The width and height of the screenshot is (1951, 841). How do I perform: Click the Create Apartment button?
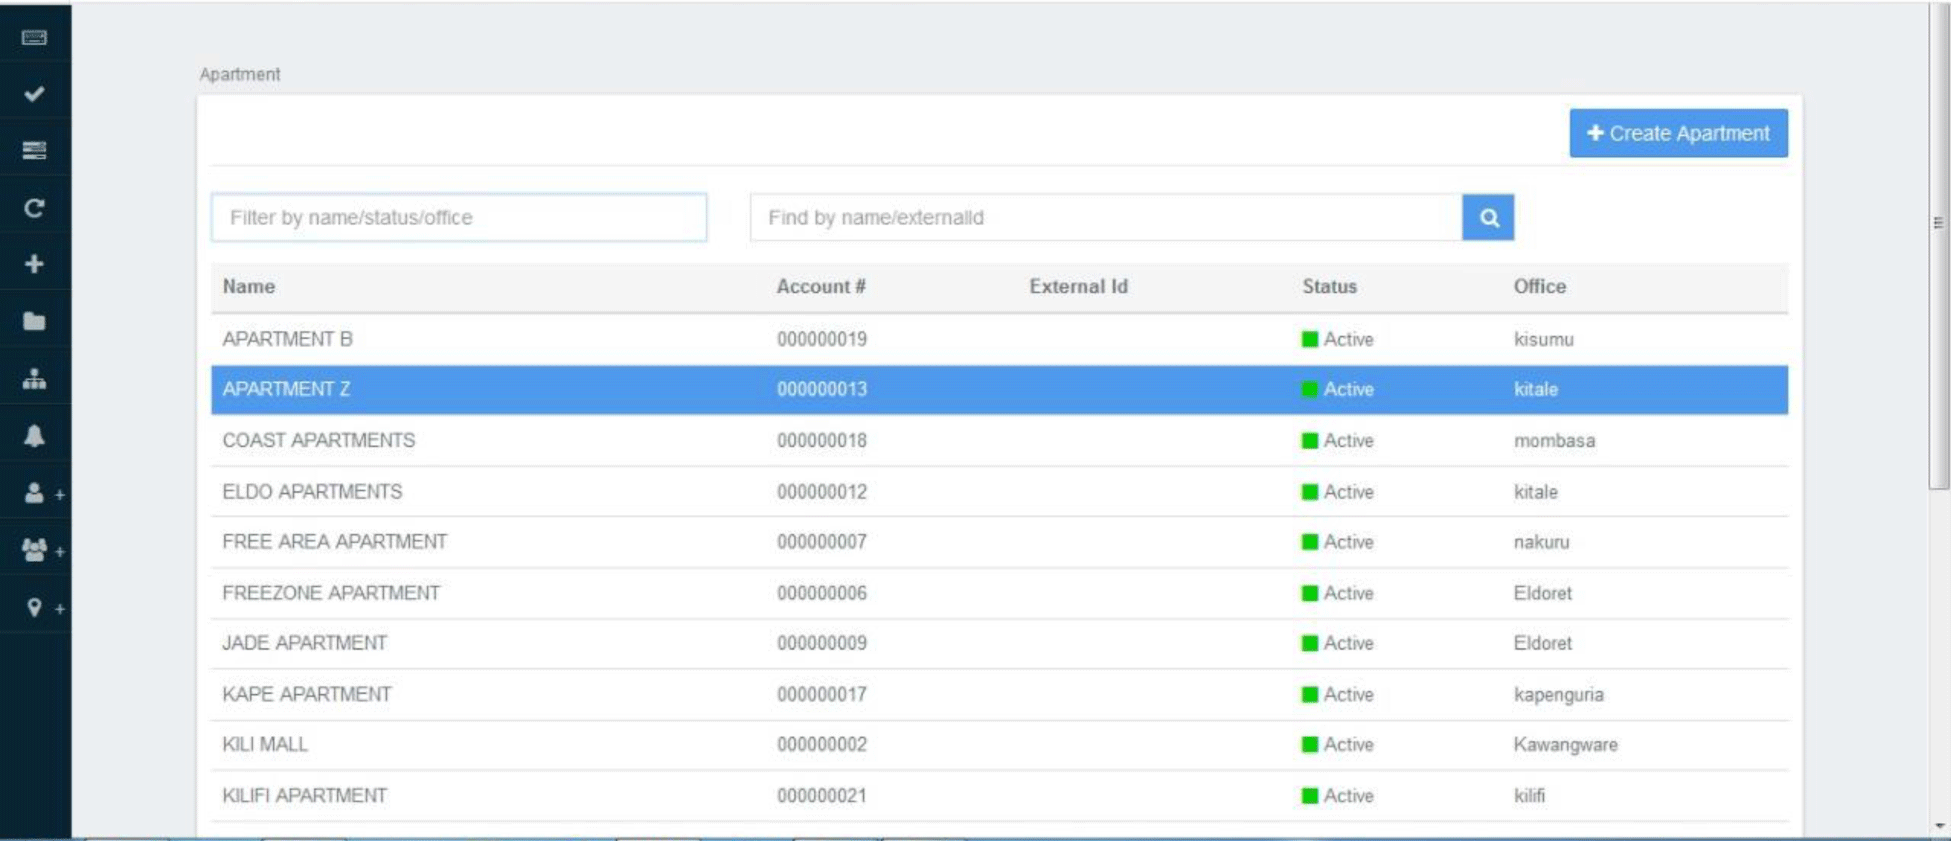point(1678,133)
